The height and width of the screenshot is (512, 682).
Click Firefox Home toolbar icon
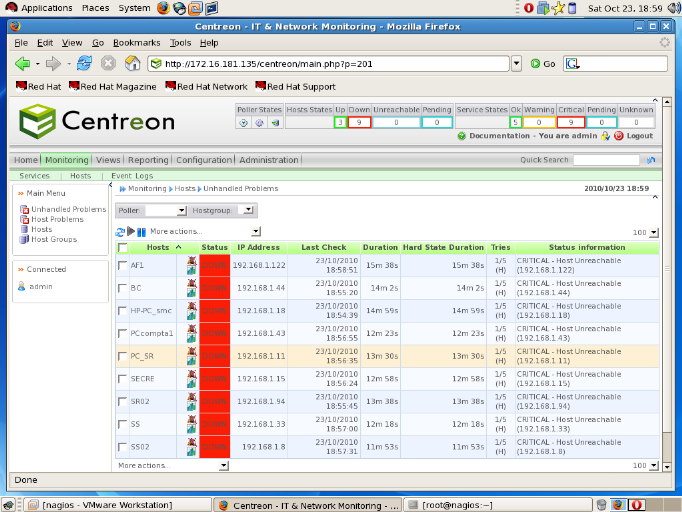pos(132,63)
